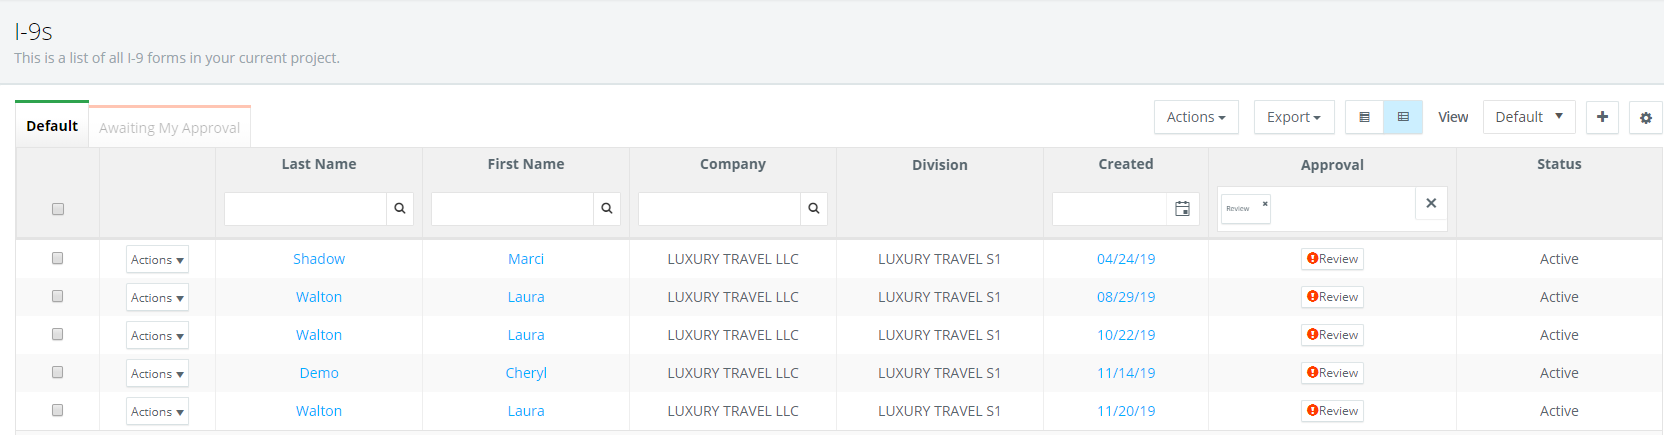1664x435 pixels.
Task: Clear the Approval filter with the X button
Action: (1431, 204)
